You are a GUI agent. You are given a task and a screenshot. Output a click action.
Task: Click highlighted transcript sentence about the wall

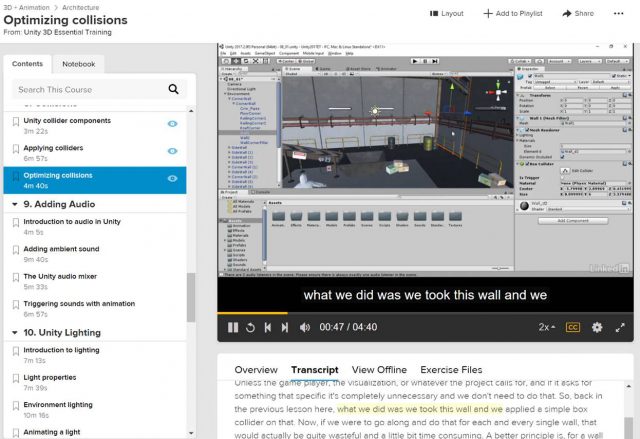[420, 409]
